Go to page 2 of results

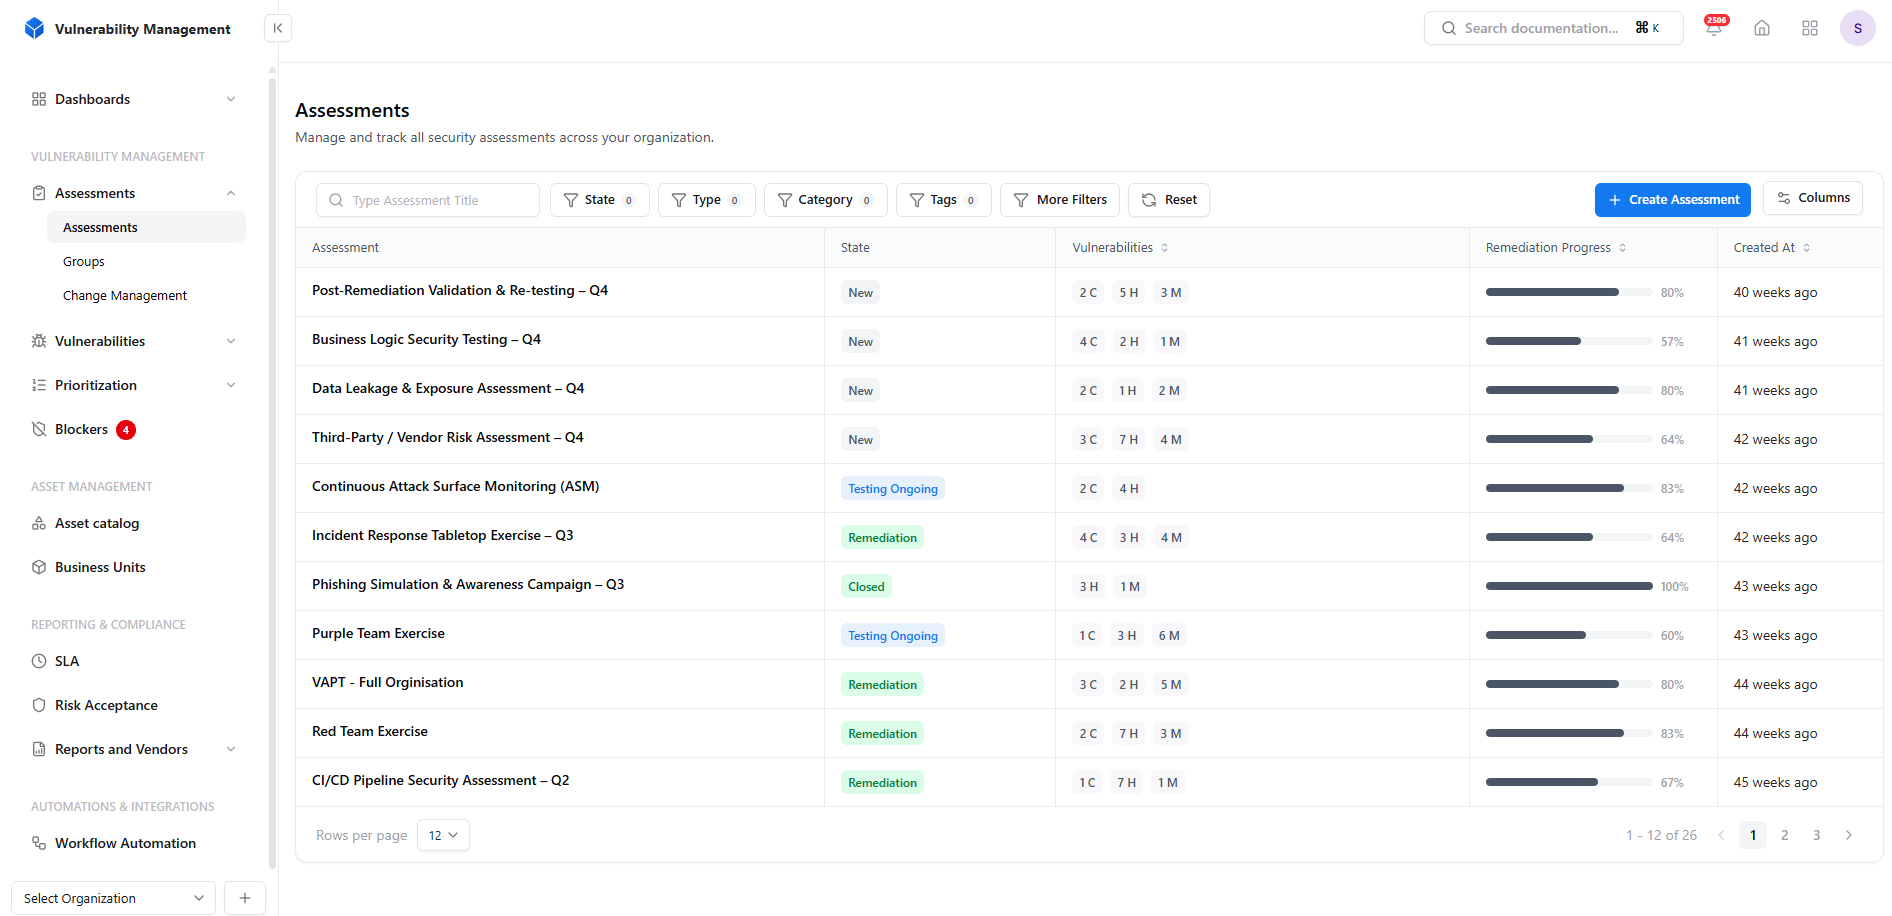(1785, 835)
